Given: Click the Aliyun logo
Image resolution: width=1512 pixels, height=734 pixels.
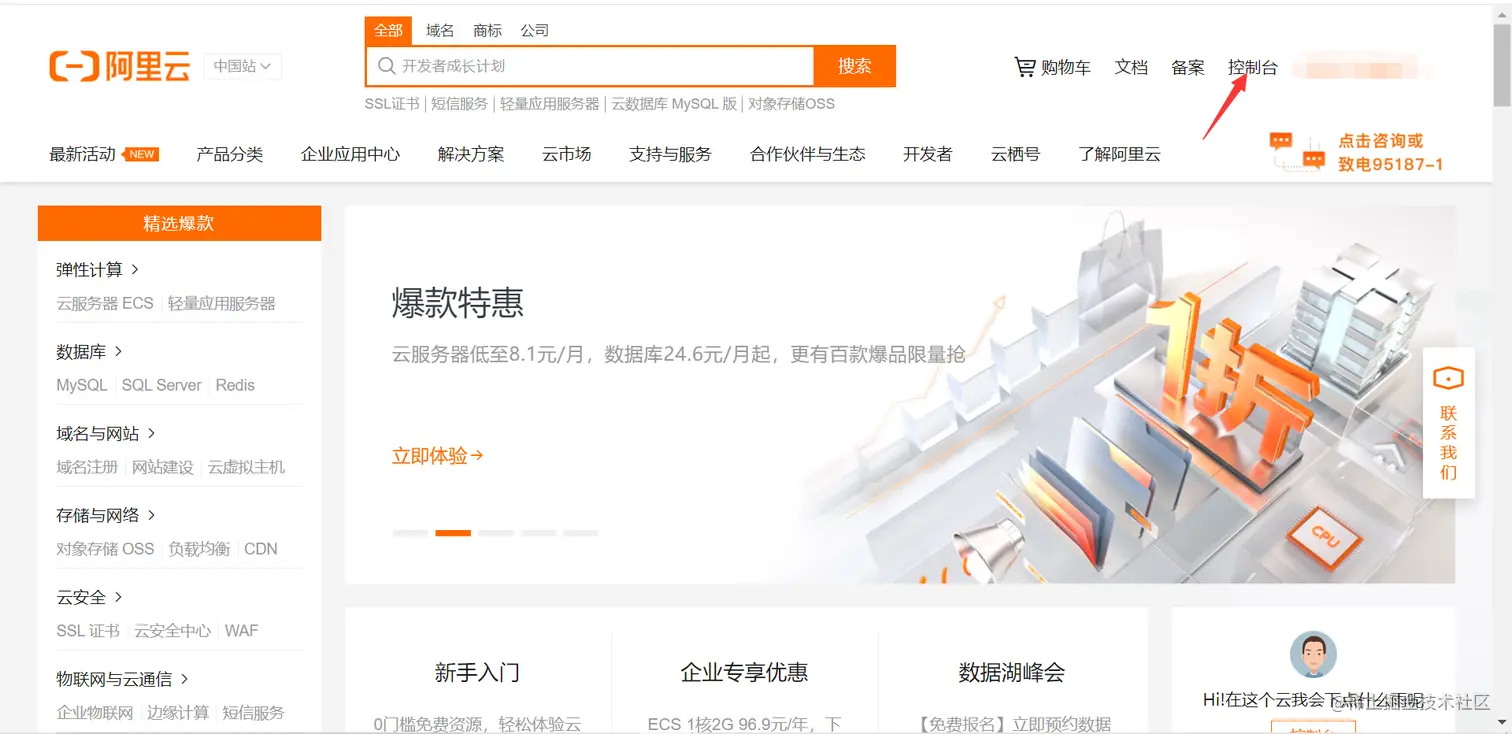Looking at the screenshot, I should 119,66.
